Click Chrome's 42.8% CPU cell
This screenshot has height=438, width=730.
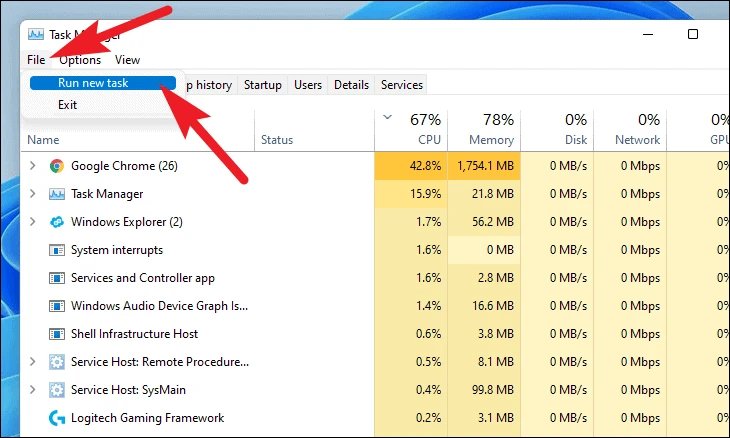click(411, 166)
